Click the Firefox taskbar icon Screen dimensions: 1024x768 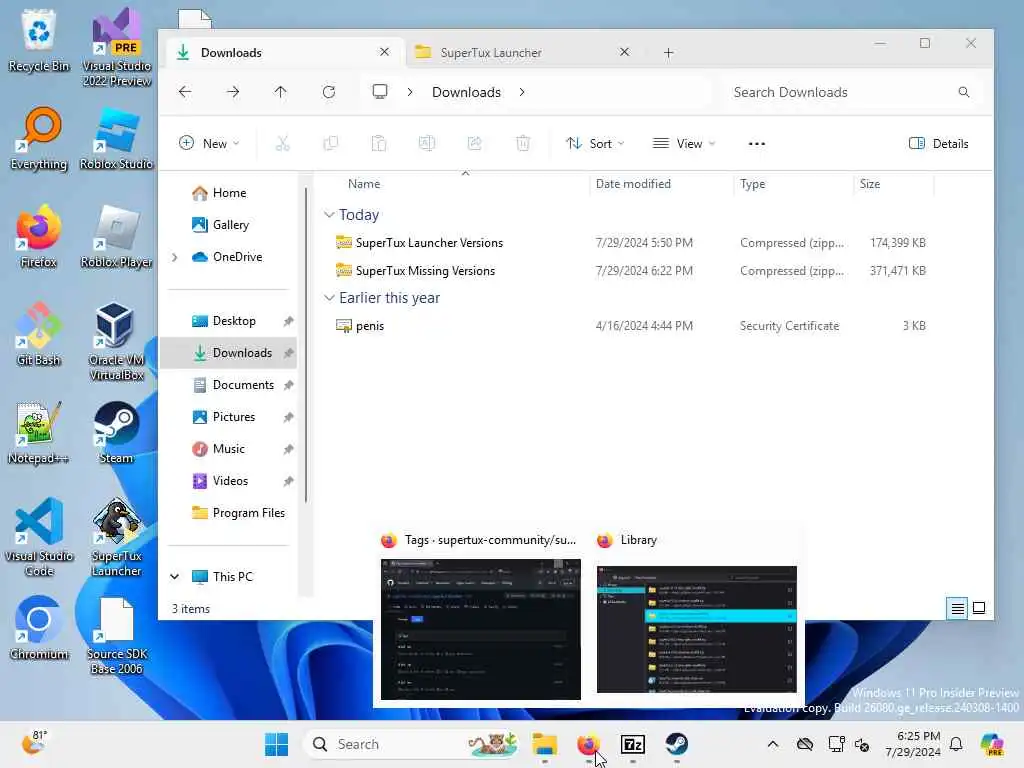(588, 744)
